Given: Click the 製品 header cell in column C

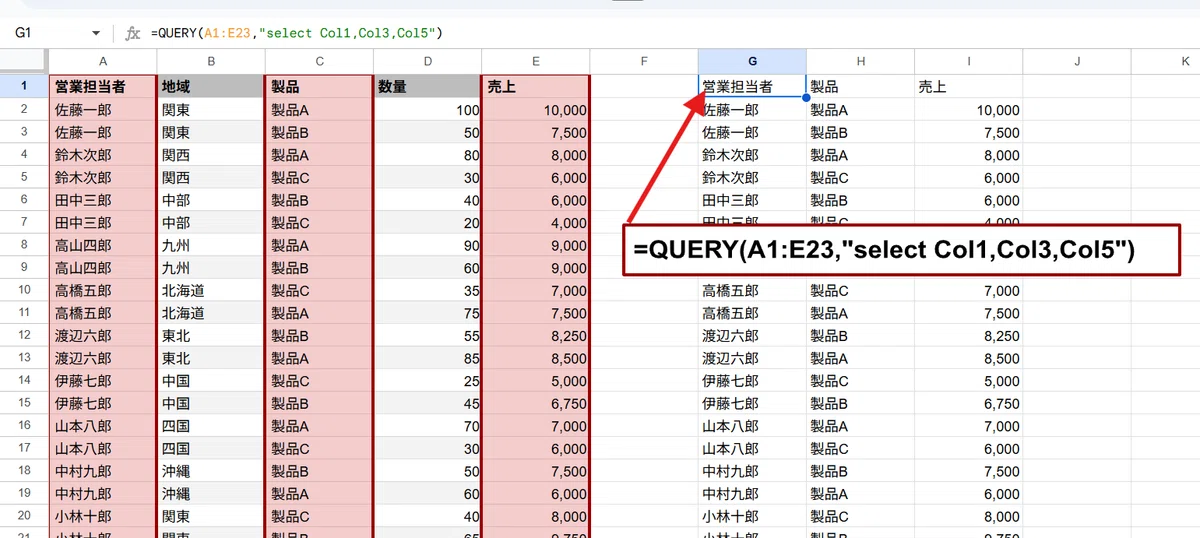Looking at the screenshot, I should click(x=319, y=87).
